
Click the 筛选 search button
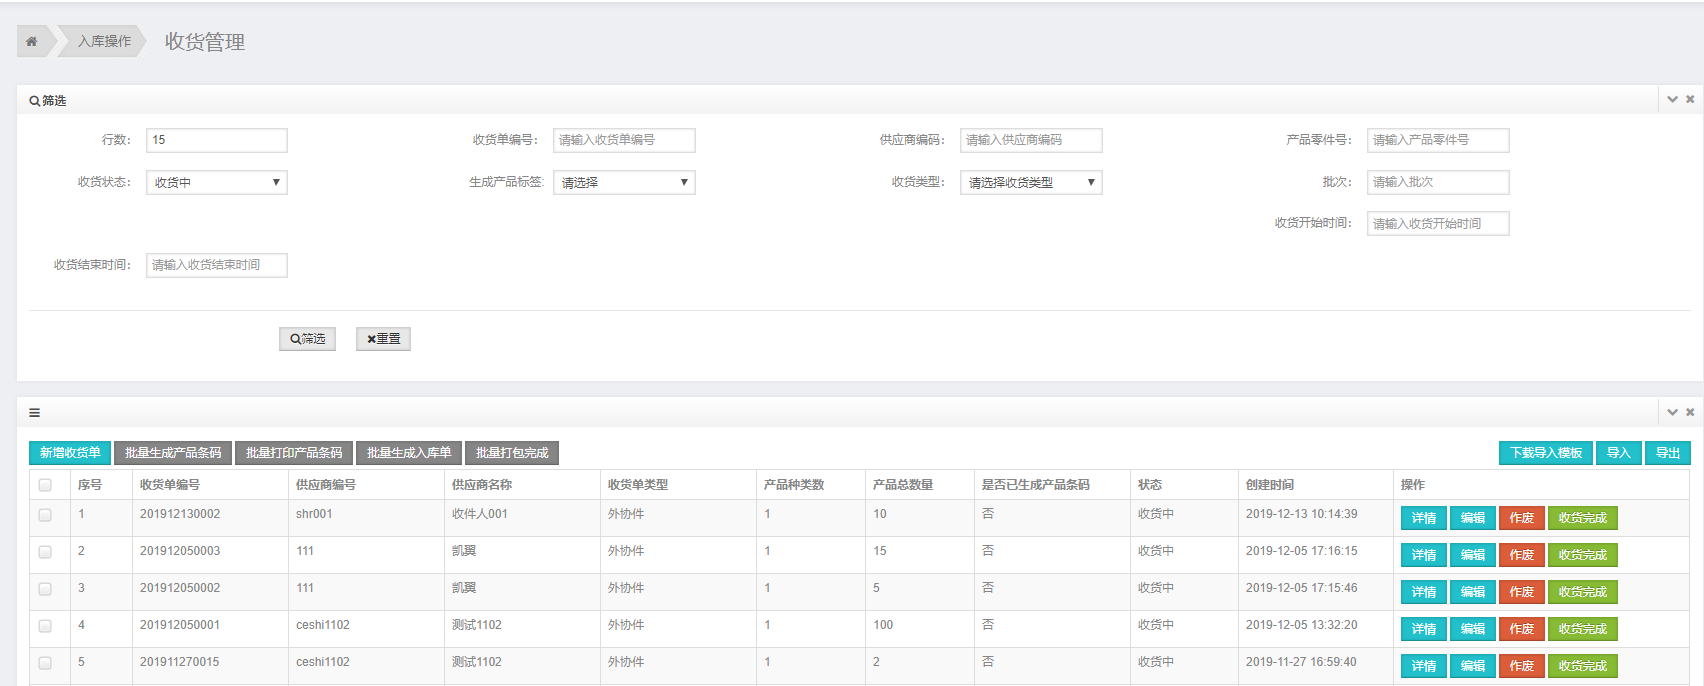click(x=307, y=339)
